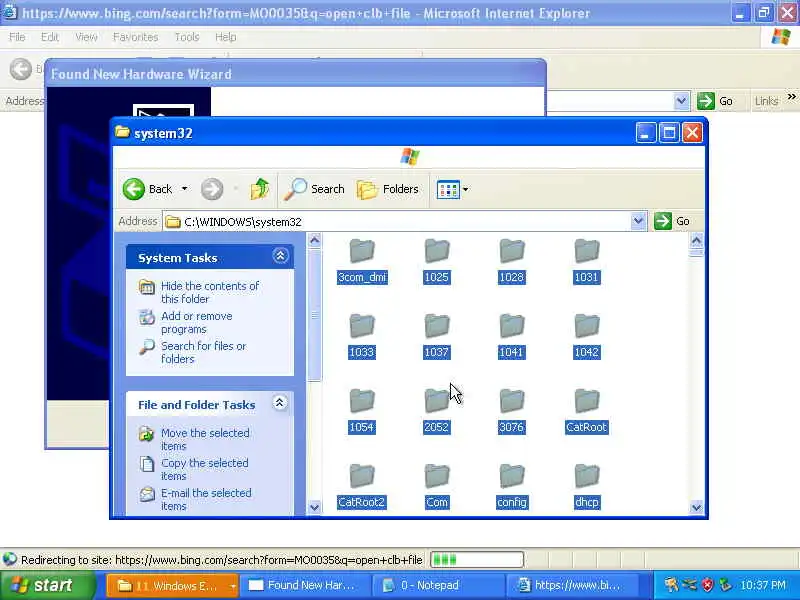Click the task pane scrollbar down arrow
Image resolution: width=800 pixels, height=600 pixels.
click(315, 507)
